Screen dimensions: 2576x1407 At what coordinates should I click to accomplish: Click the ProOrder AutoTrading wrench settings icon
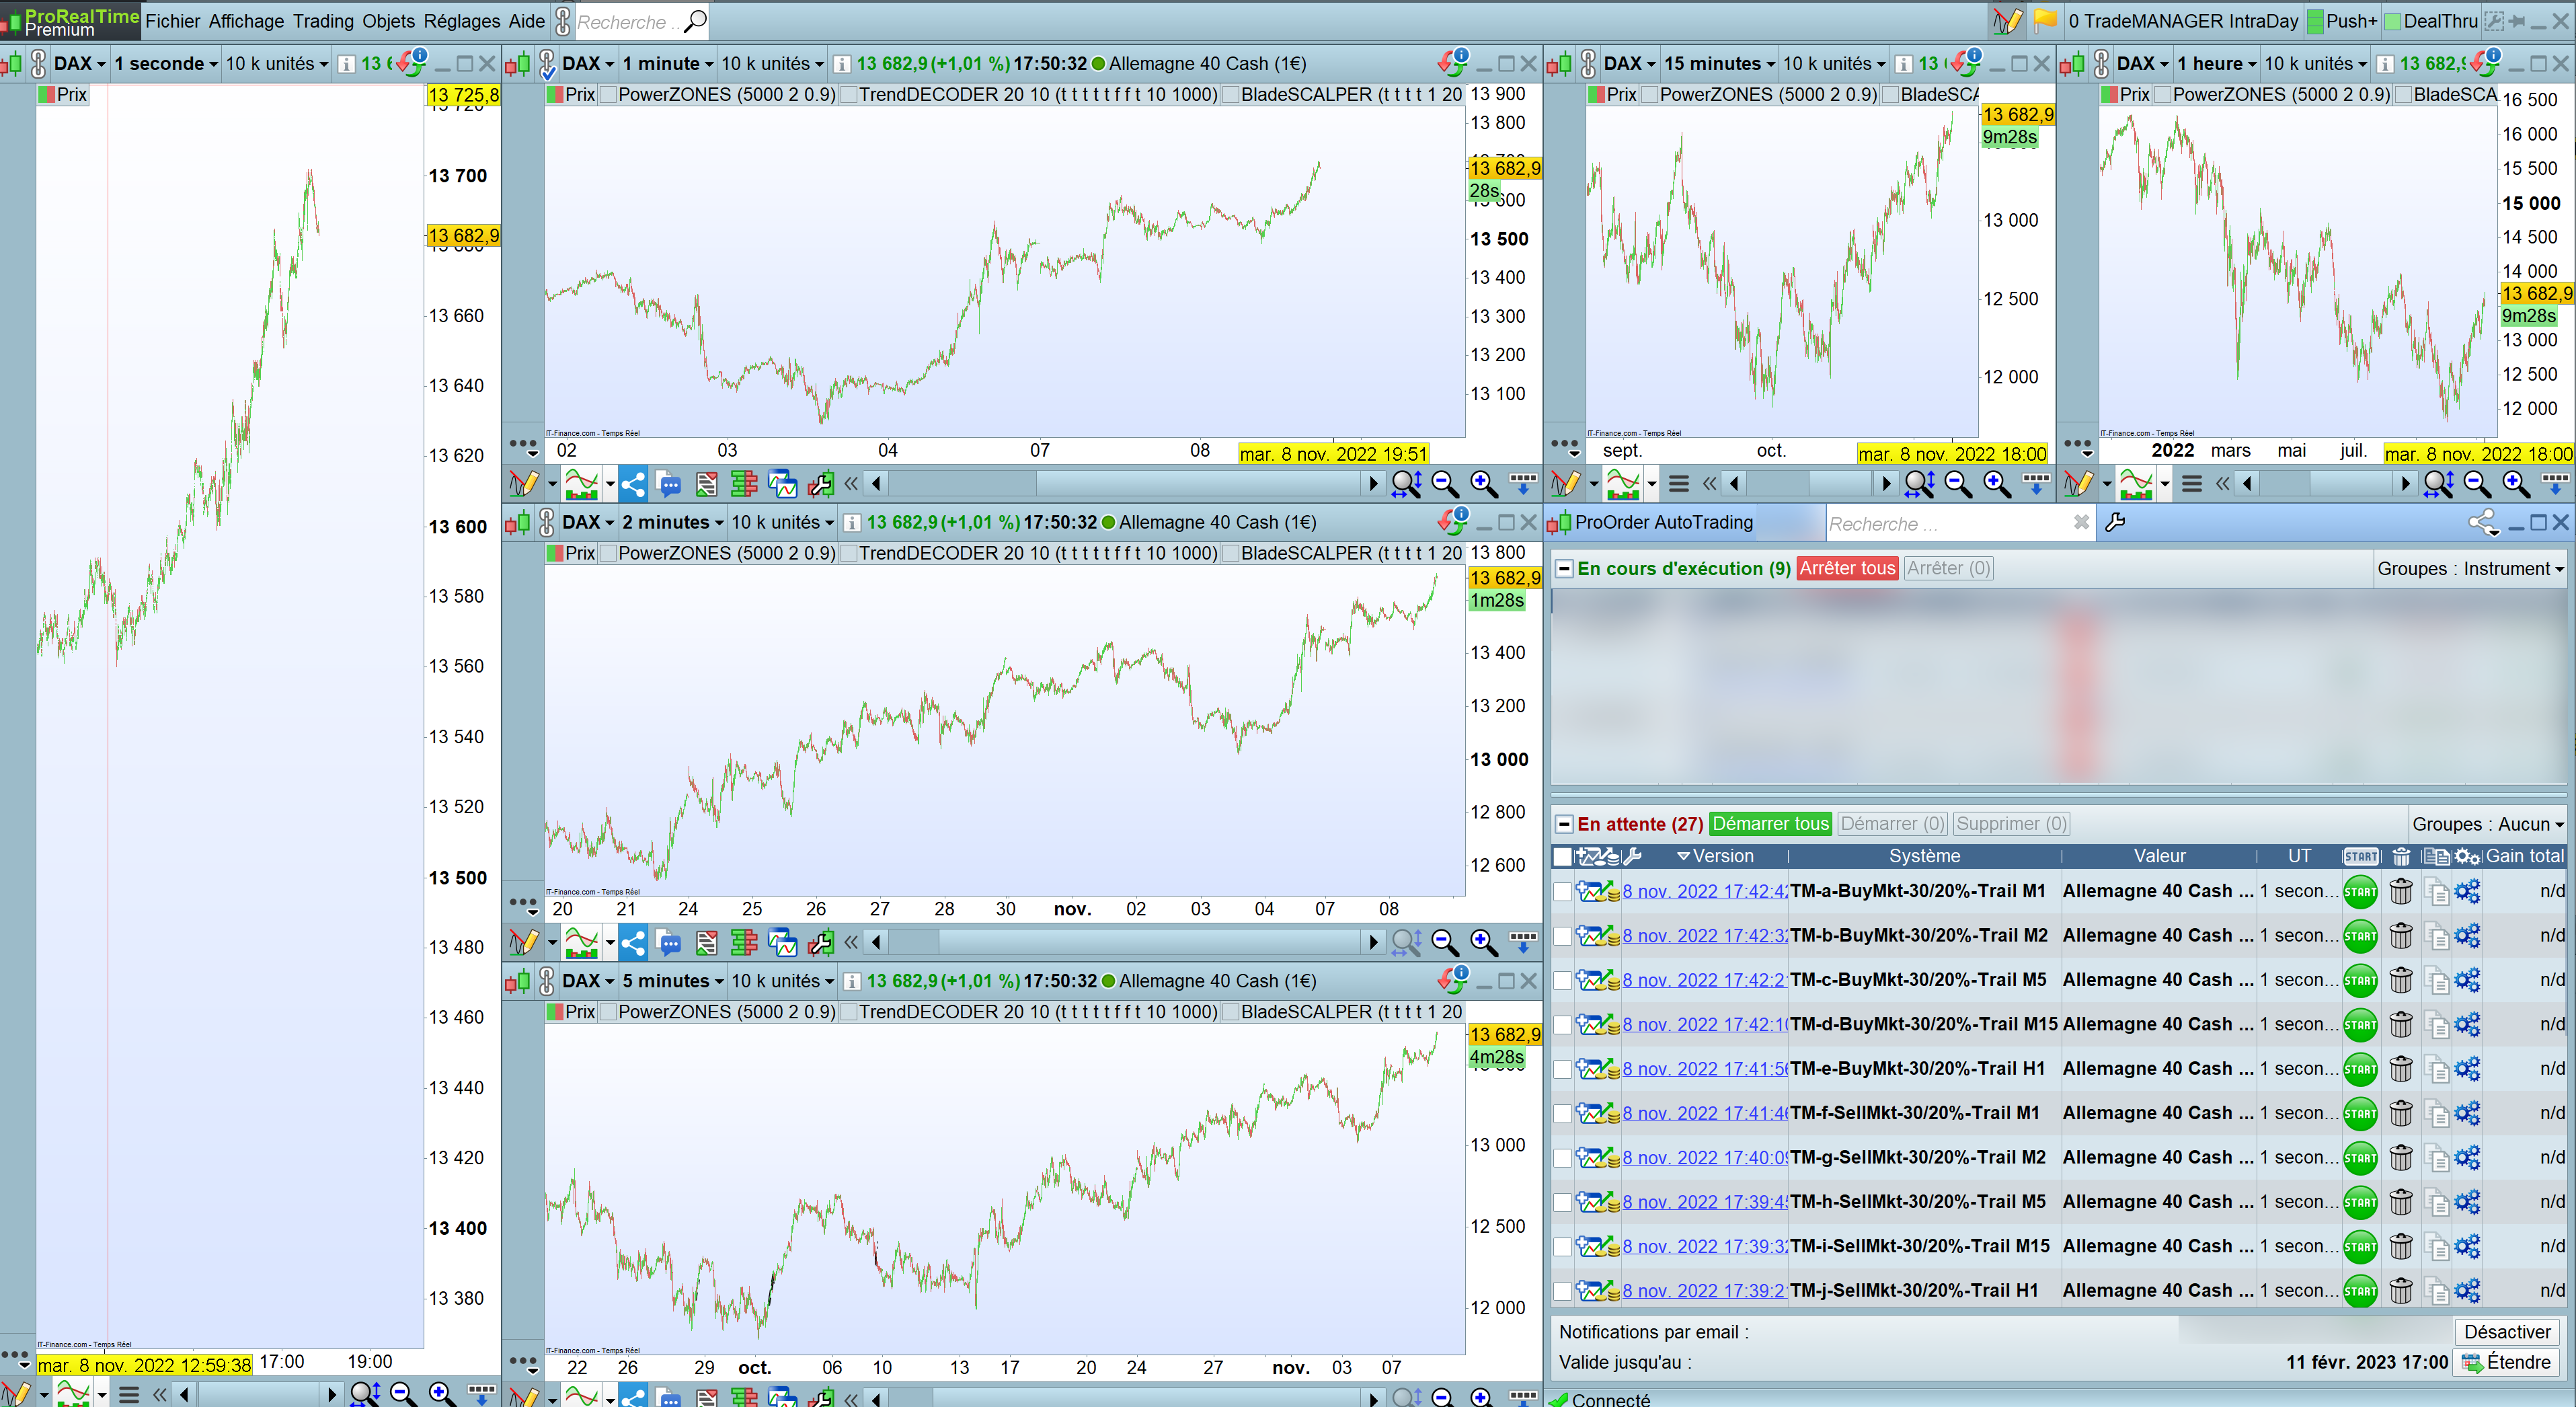2115,522
